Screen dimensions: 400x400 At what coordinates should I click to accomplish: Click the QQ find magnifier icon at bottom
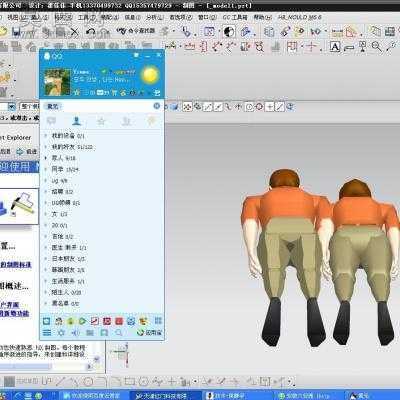[x=119, y=333]
